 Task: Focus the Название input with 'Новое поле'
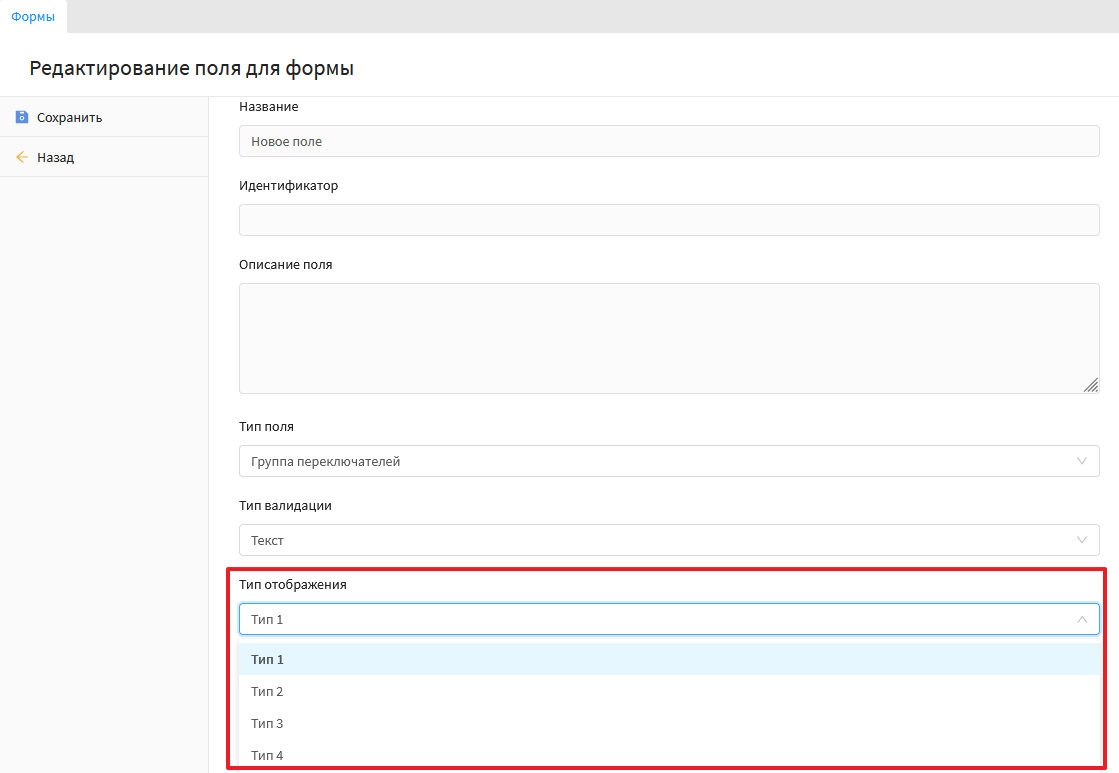(668, 141)
